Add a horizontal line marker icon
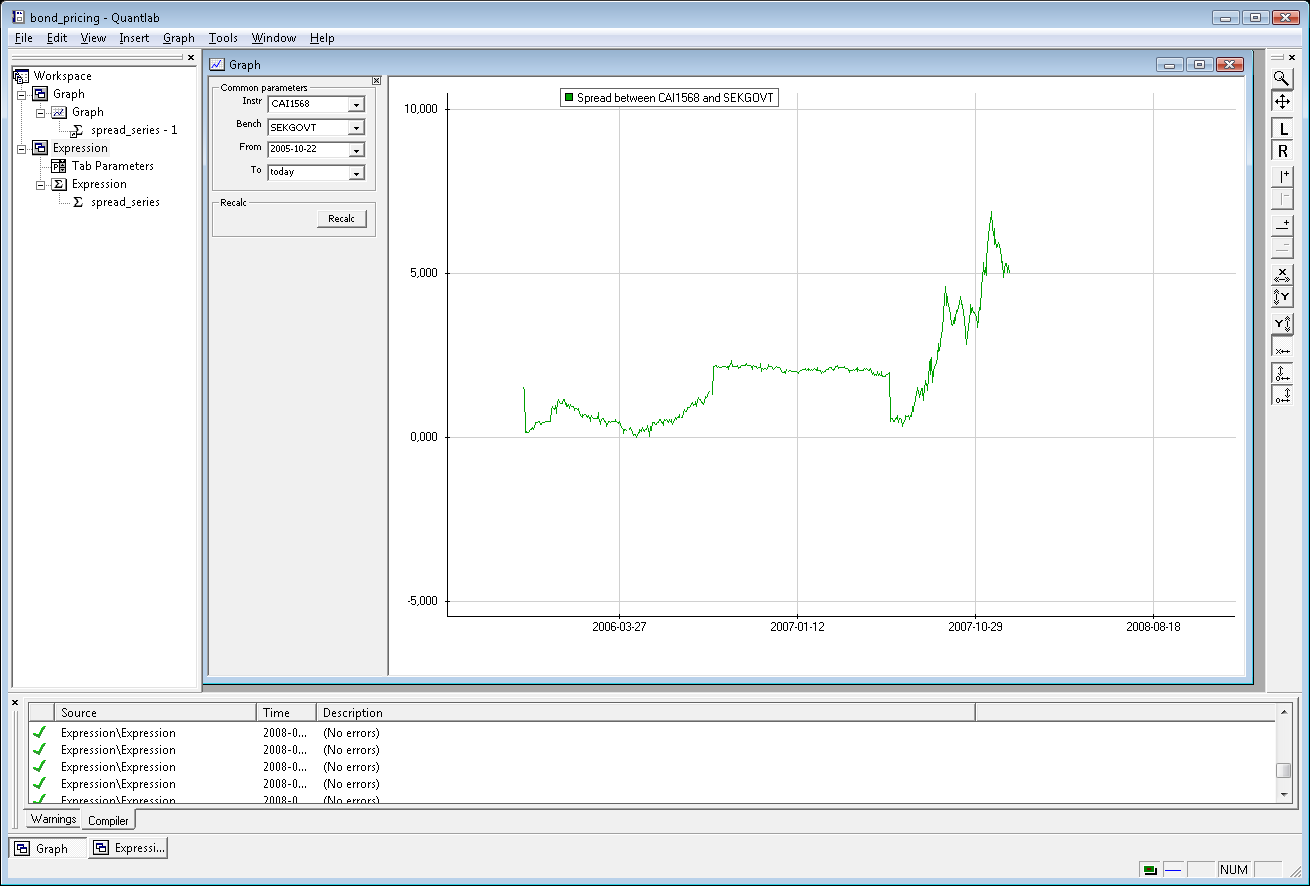This screenshot has height=886, width=1310. (1282, 225)
